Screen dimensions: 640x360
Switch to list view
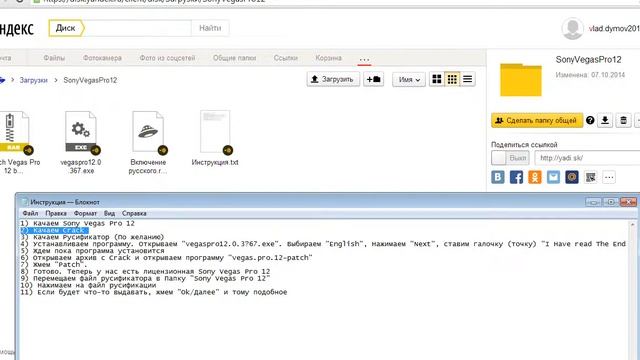(x=467, y=79)
